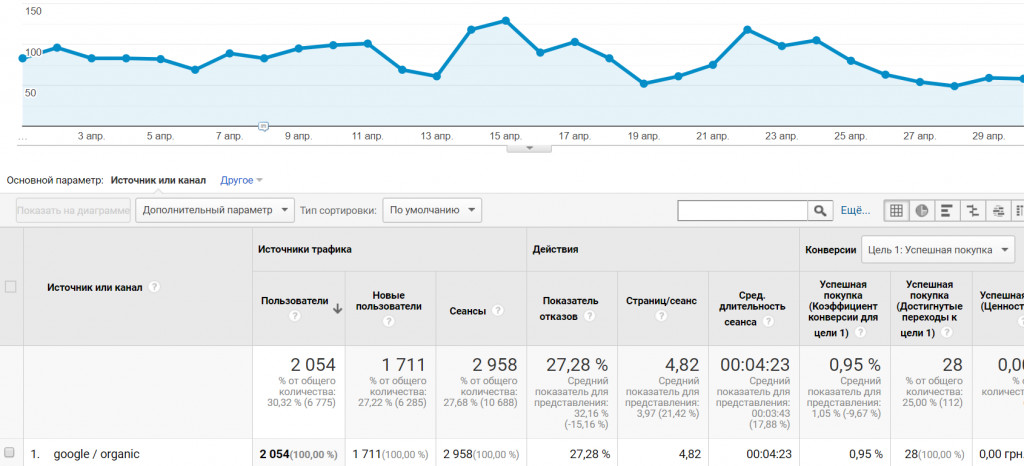Click the Ещё… advanced filter link
Screen dimensions: 1024x466
(856, 210)
